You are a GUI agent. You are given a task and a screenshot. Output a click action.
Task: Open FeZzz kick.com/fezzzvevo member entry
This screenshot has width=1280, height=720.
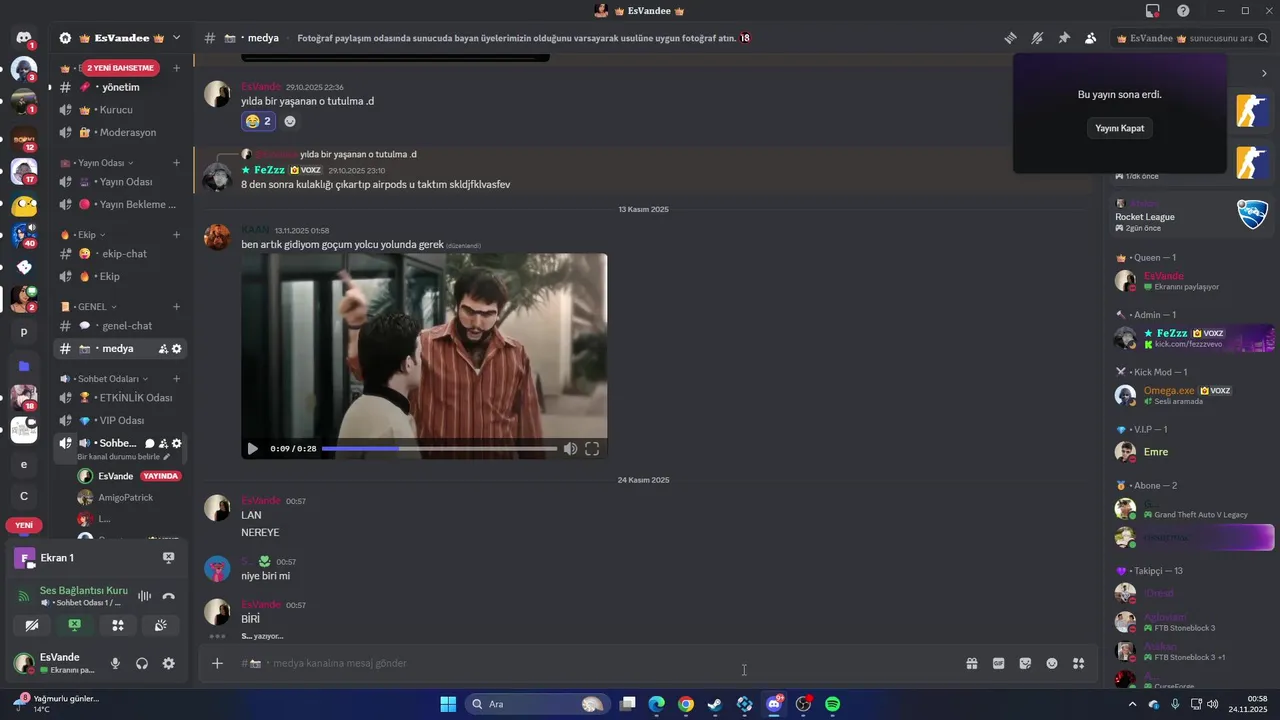1194,338
